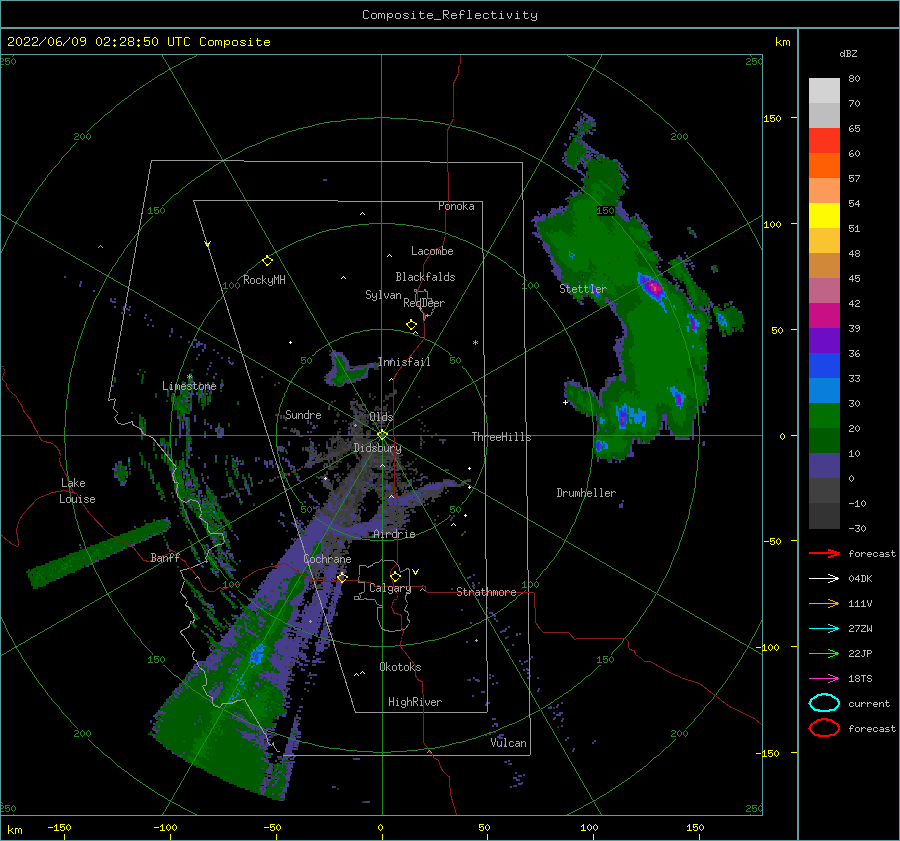
Task: Click the magenta 18TS arrow icon
Action: pyautogui.click(x=824, y=679)
